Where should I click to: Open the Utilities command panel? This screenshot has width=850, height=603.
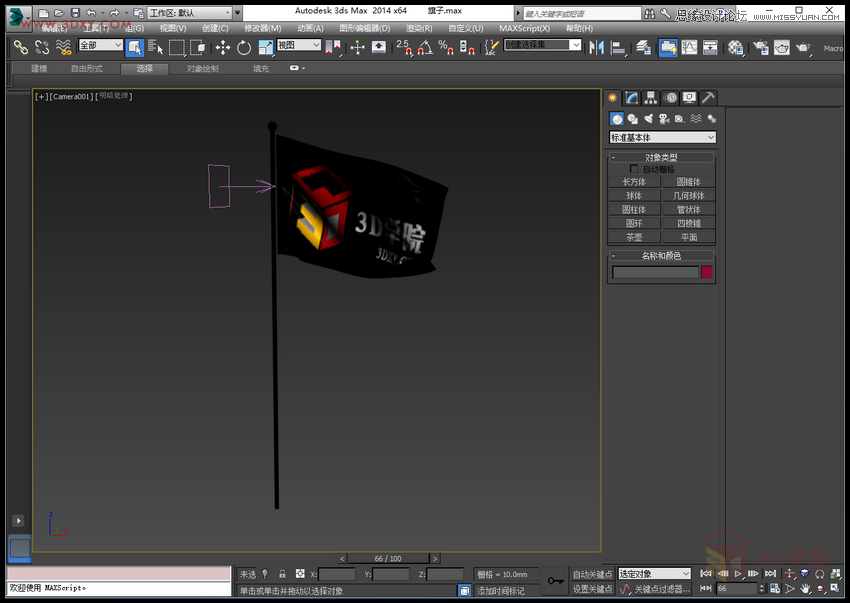[x=707, y=97]
